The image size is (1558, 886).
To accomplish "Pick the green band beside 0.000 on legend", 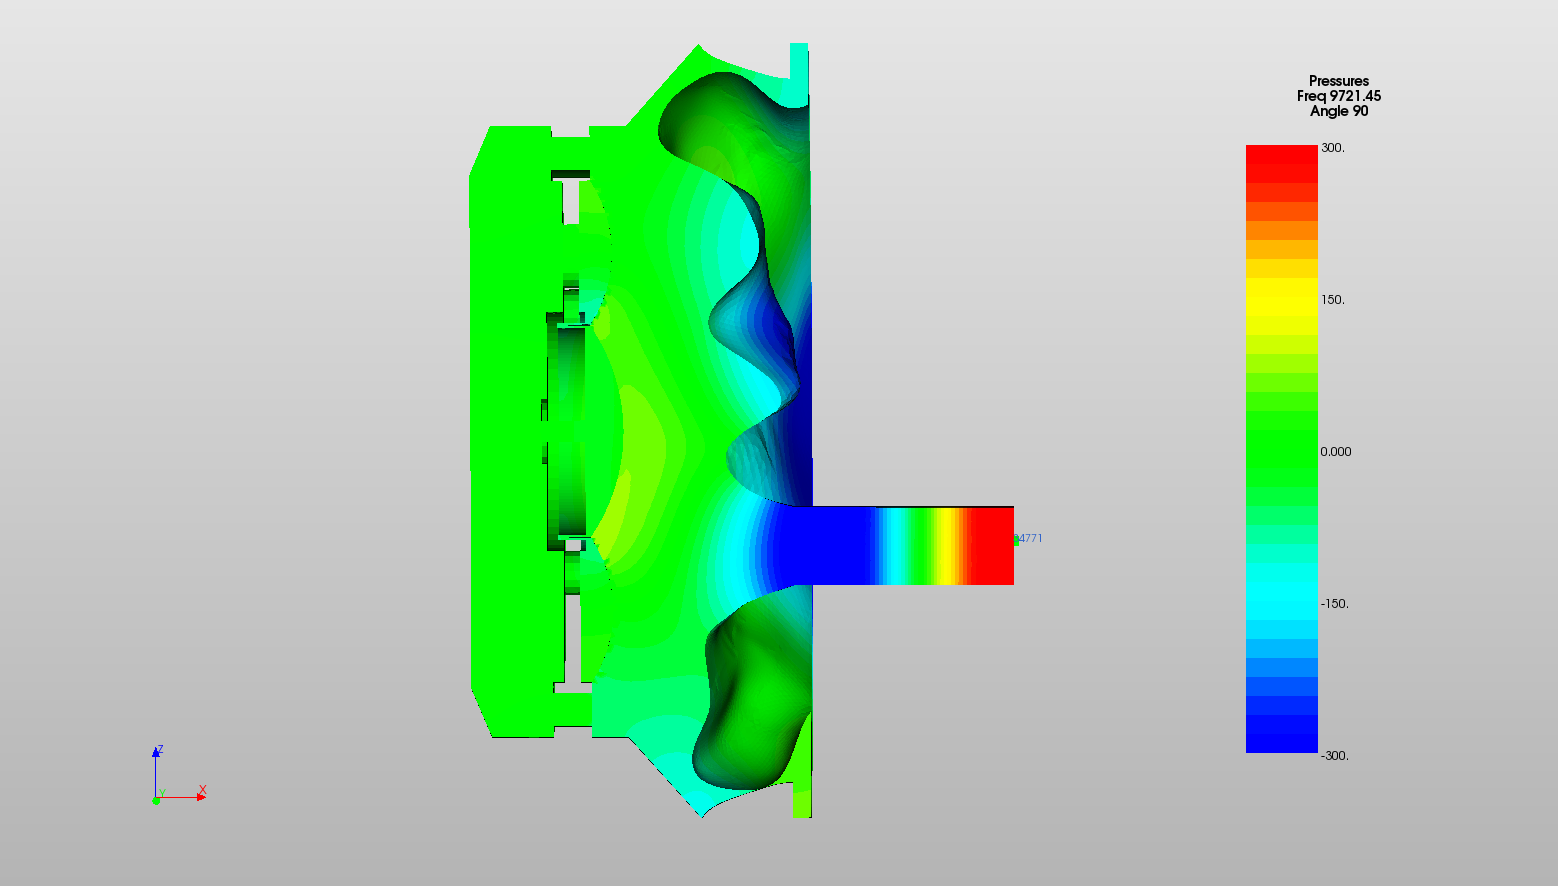I will click(x=1281, y=450).
